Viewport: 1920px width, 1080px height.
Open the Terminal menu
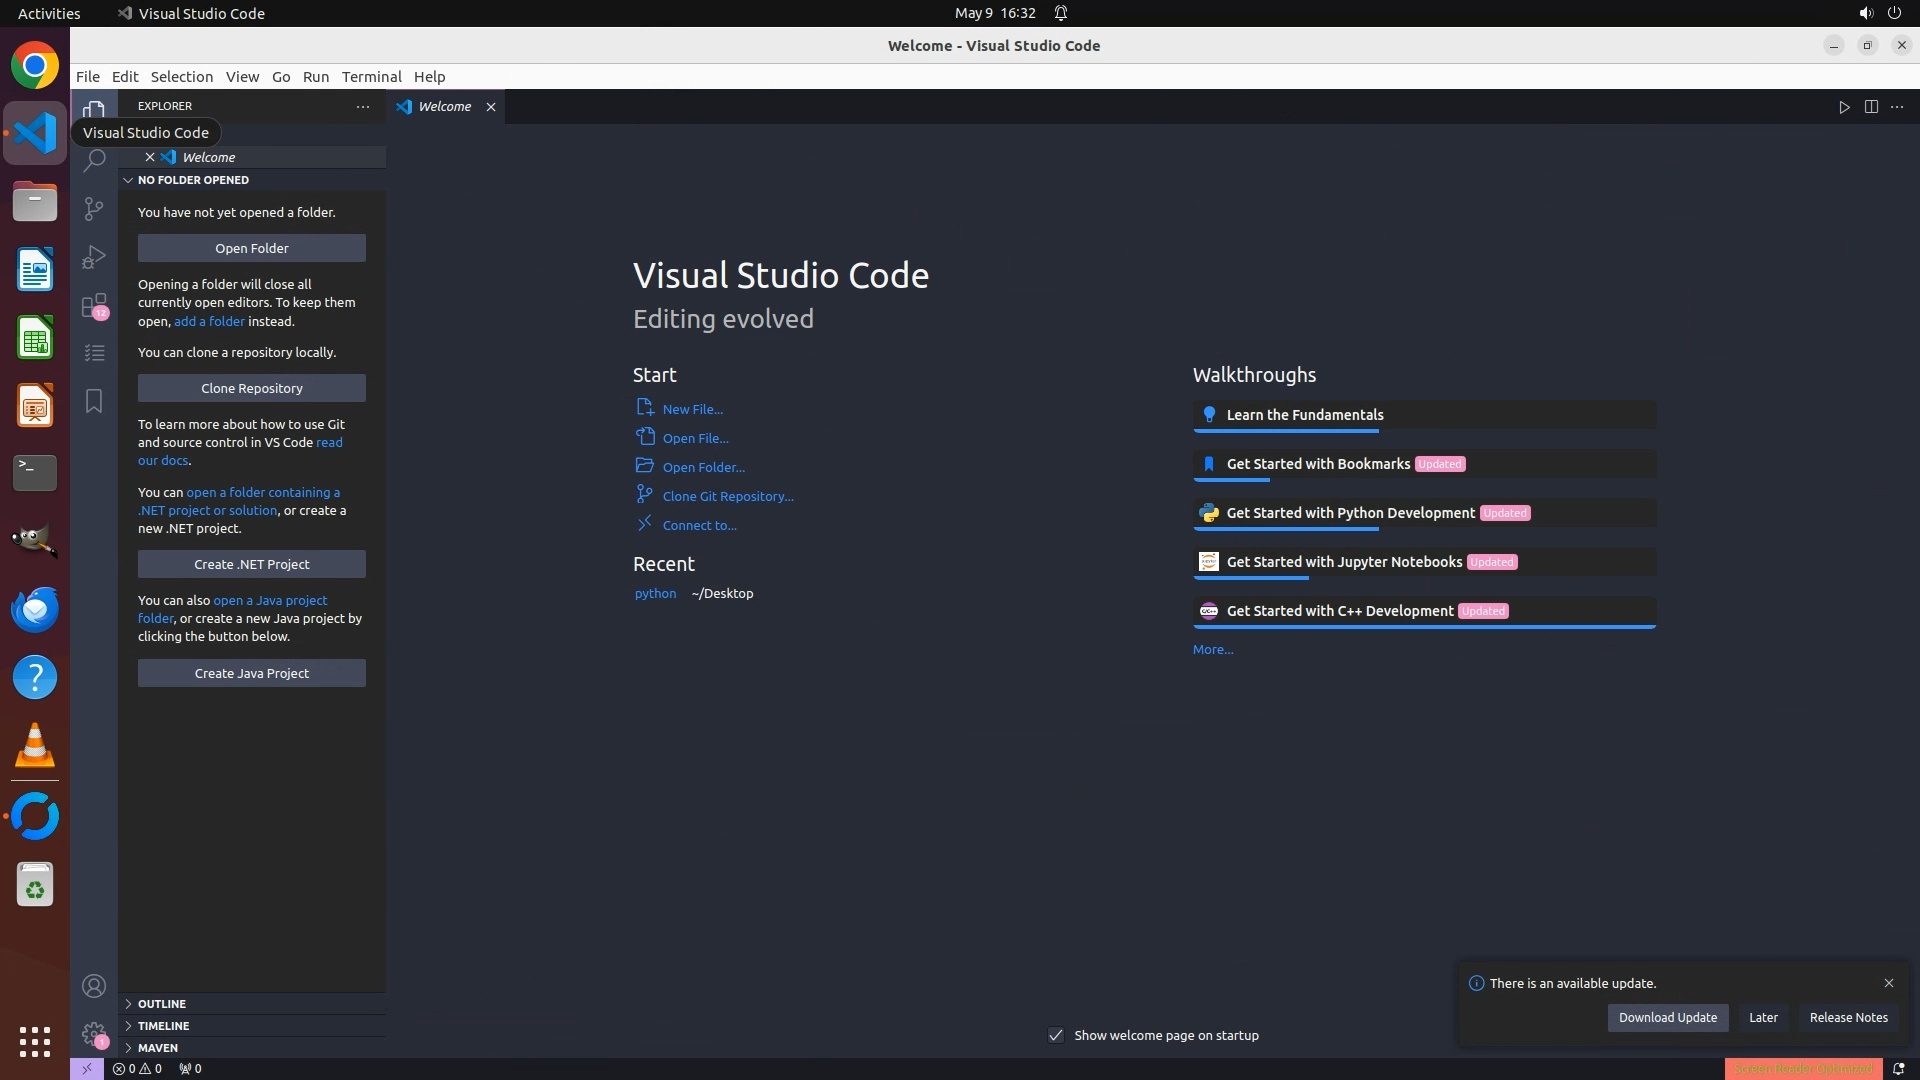371,77
